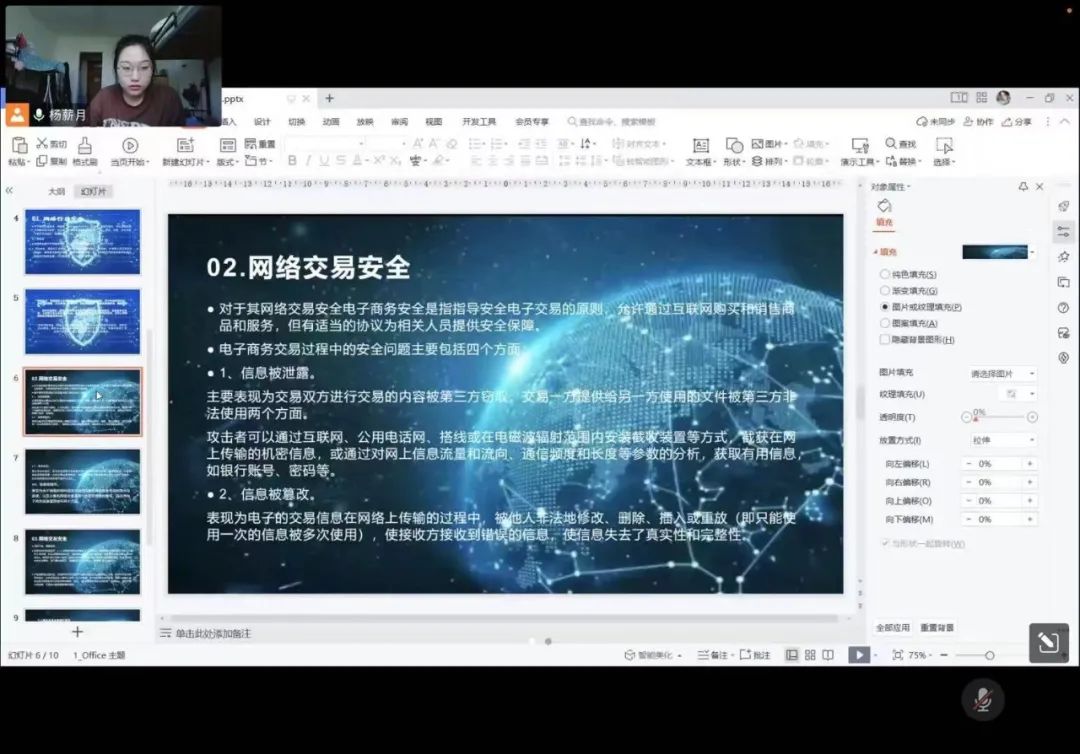This screenshot has height=754, width=1080.
Task: Enable 隐藏背景图形 checkbox
Action: [x=884, y=340]
